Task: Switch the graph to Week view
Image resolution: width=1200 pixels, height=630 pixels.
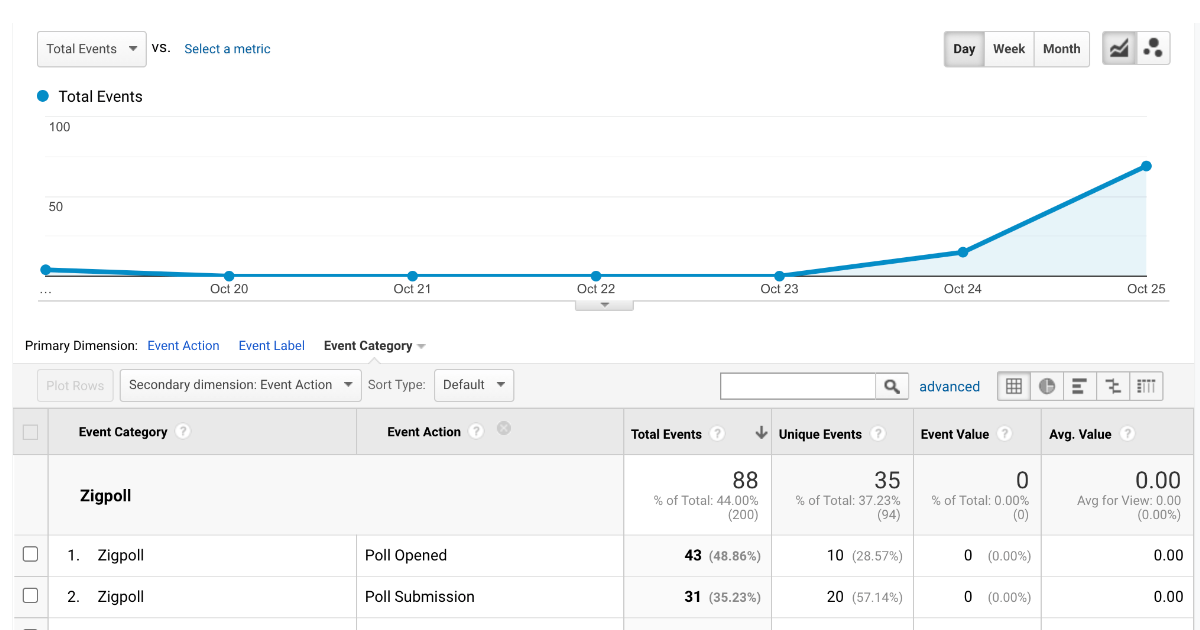Action: pyautogui.click(x=1008, y=49)
